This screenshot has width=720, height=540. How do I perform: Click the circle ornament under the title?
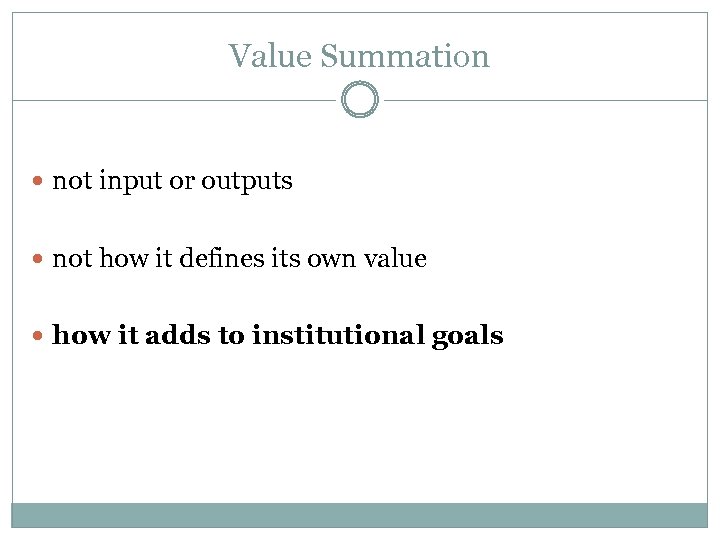coord(360,100)
